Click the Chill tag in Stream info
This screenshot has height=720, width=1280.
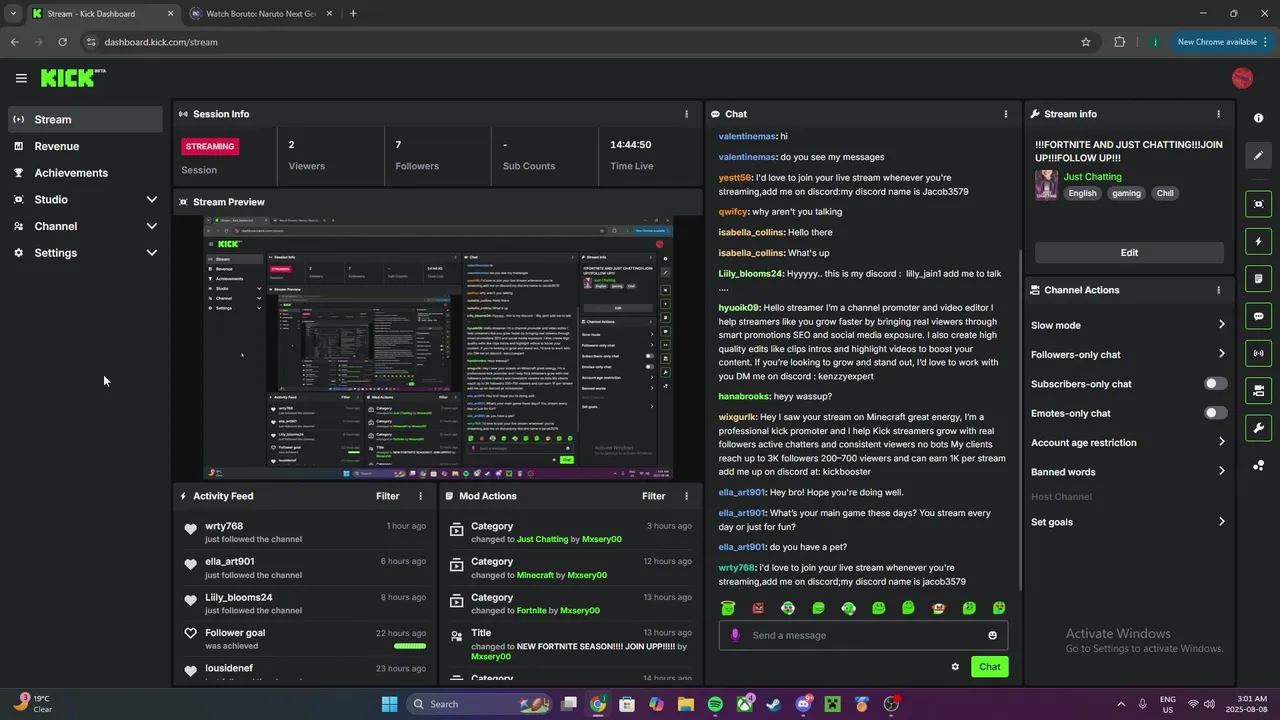[x=1165, y=194]
